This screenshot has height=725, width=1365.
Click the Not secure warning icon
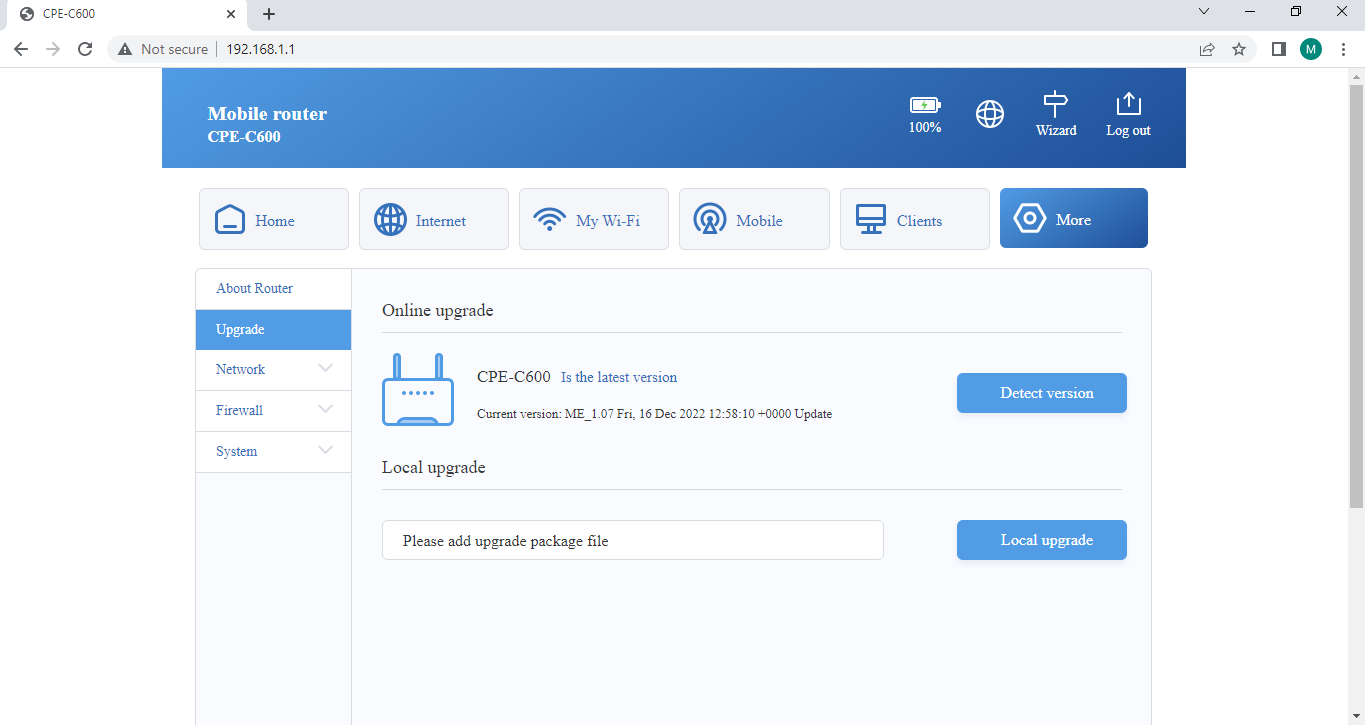125,49
